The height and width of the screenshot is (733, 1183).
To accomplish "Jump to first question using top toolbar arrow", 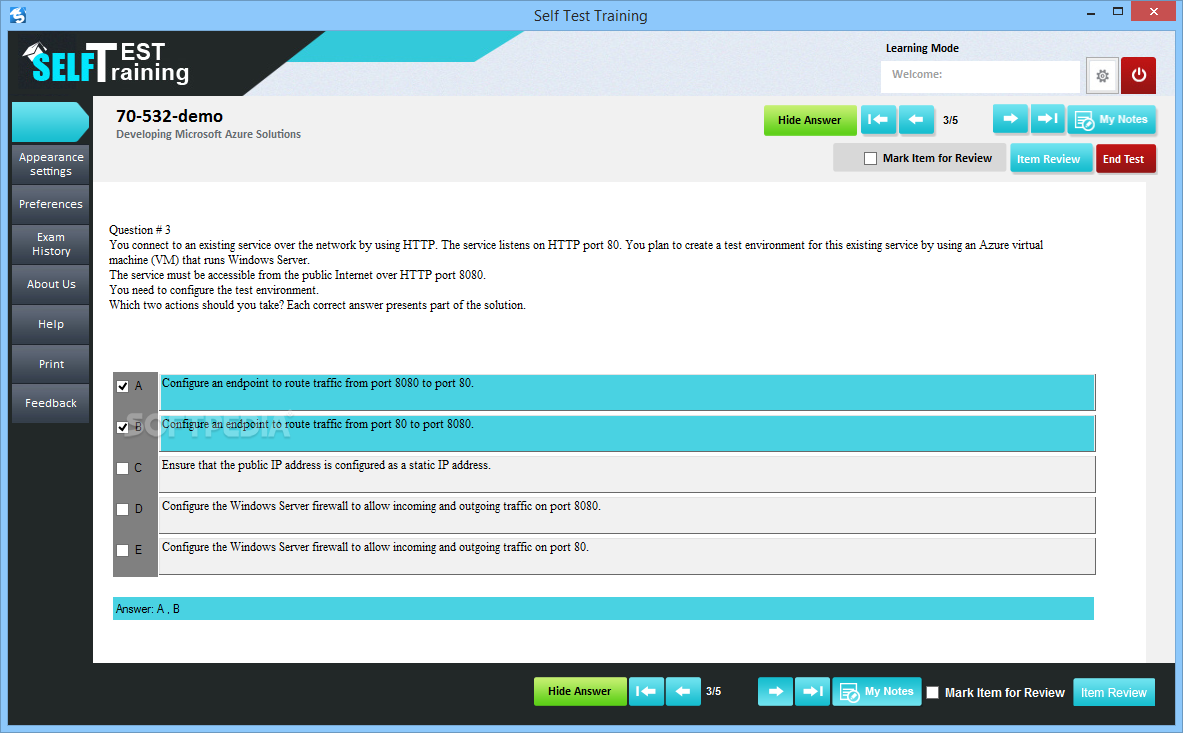I will click(878, 120).
